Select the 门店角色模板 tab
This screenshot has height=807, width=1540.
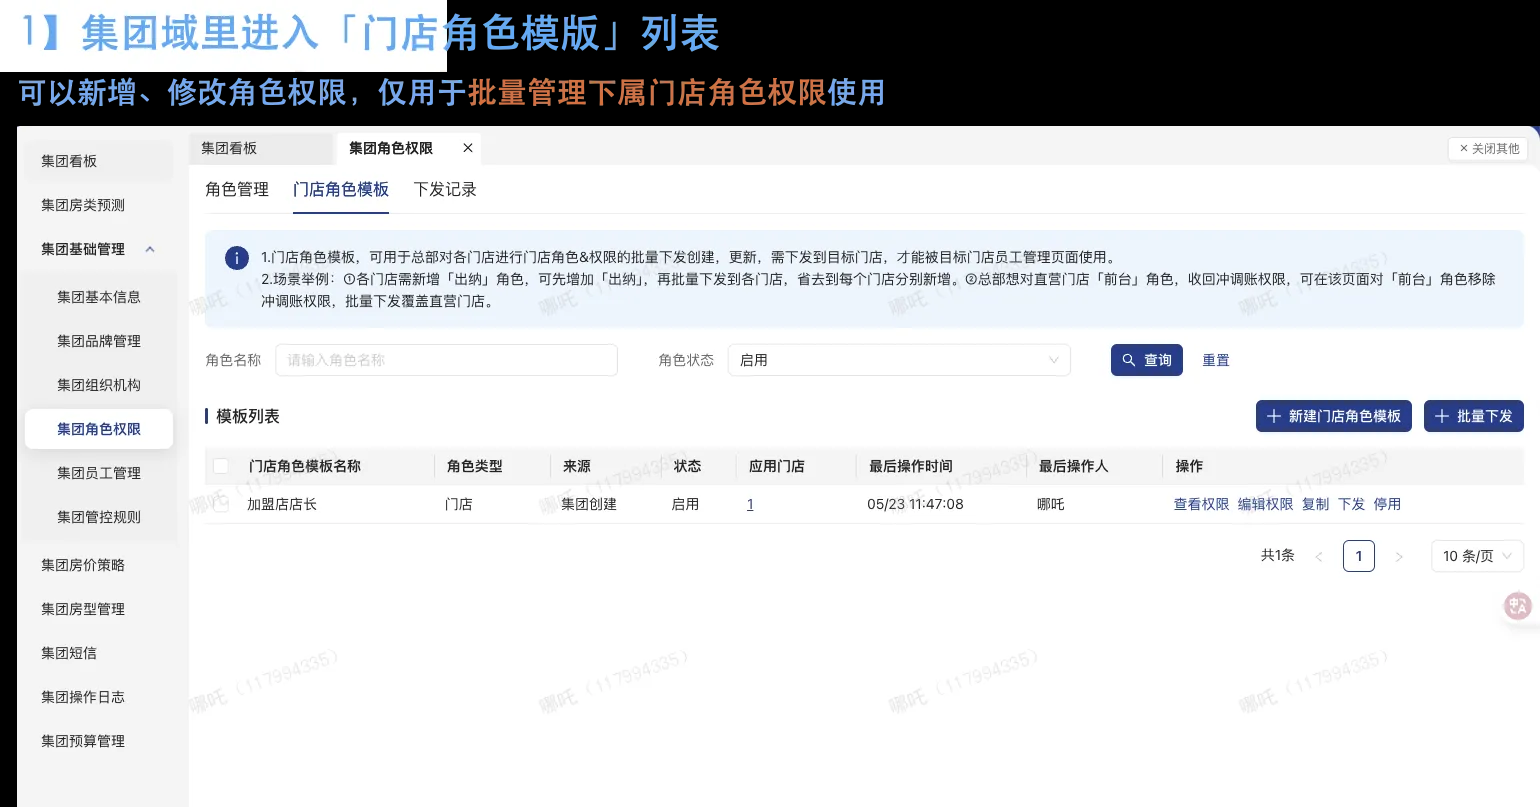341,189
